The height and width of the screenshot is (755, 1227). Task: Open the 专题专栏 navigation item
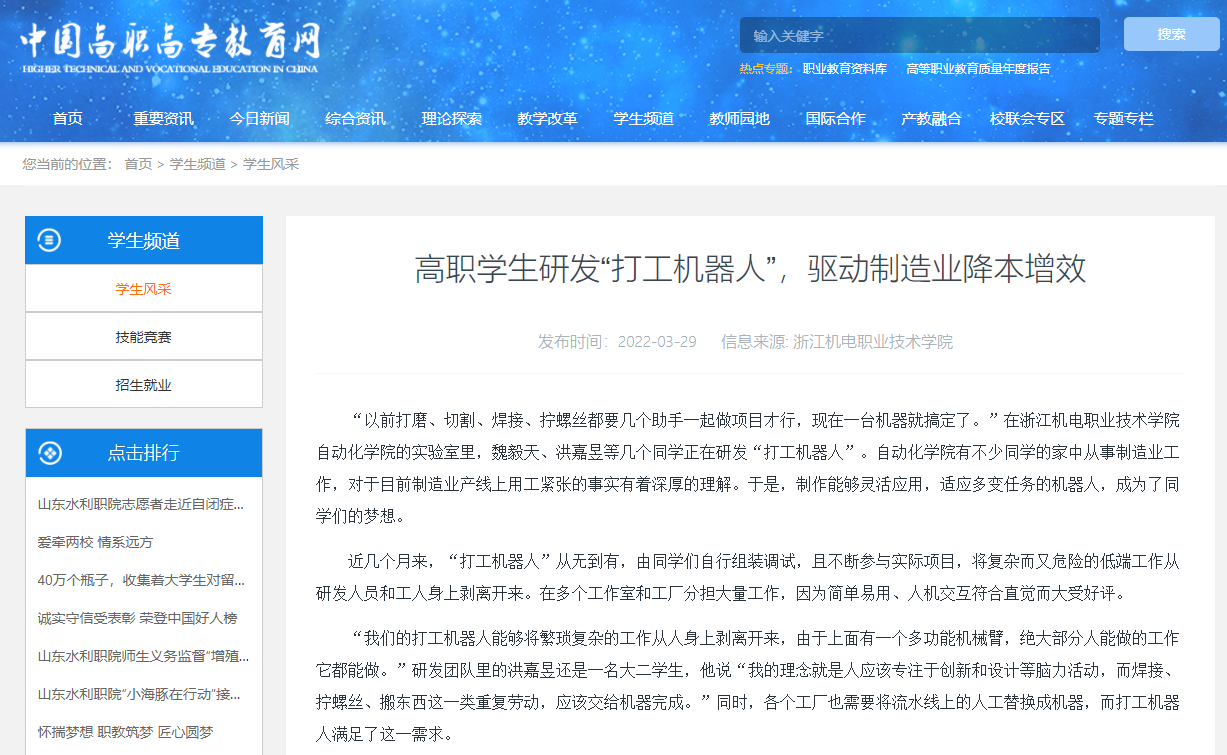click(1123, 118)
